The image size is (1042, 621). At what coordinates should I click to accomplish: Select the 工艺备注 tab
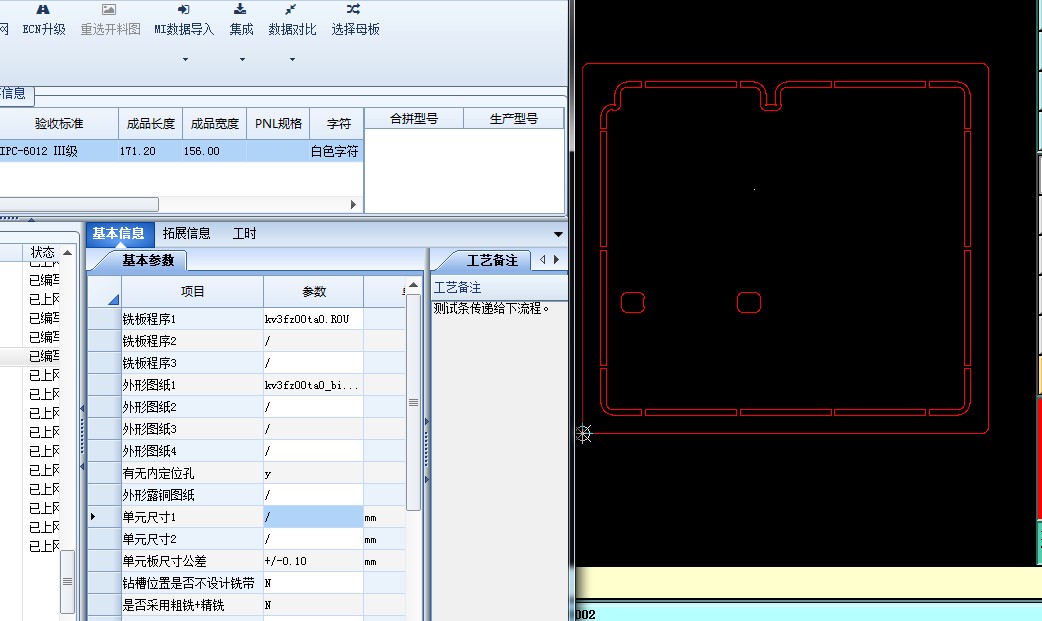pos(492,260)
